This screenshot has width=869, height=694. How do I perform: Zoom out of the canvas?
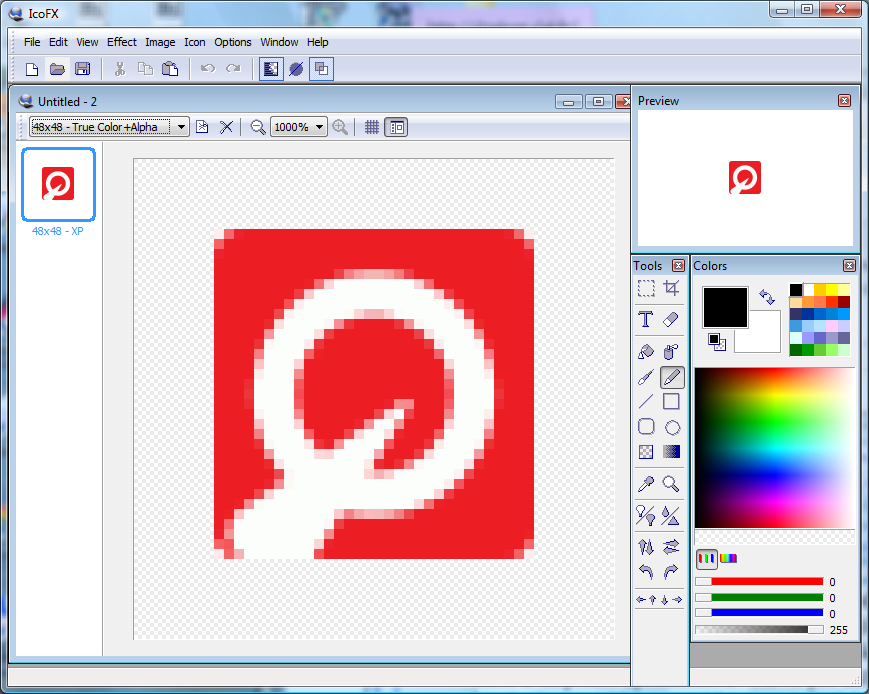[258, 127]
